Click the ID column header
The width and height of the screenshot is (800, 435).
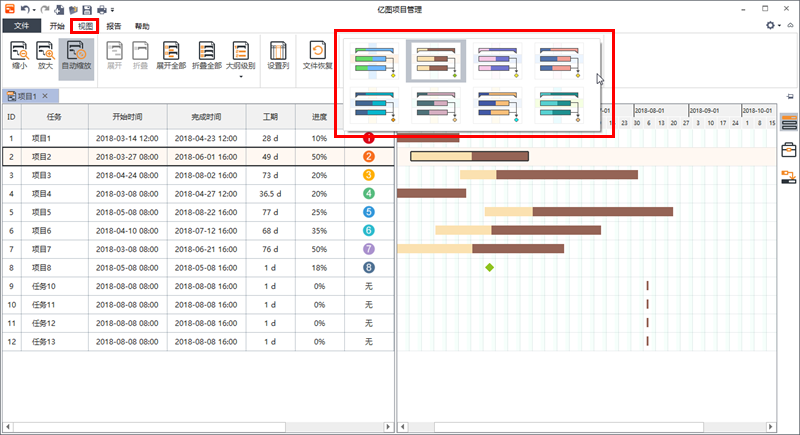[11, 117]
